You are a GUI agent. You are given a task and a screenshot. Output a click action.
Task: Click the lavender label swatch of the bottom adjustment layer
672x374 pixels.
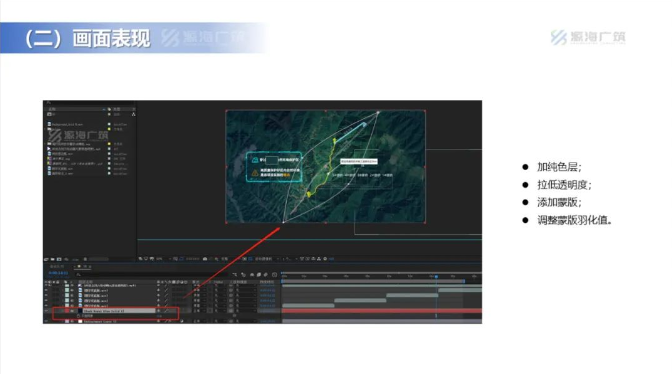coord(67,321)
